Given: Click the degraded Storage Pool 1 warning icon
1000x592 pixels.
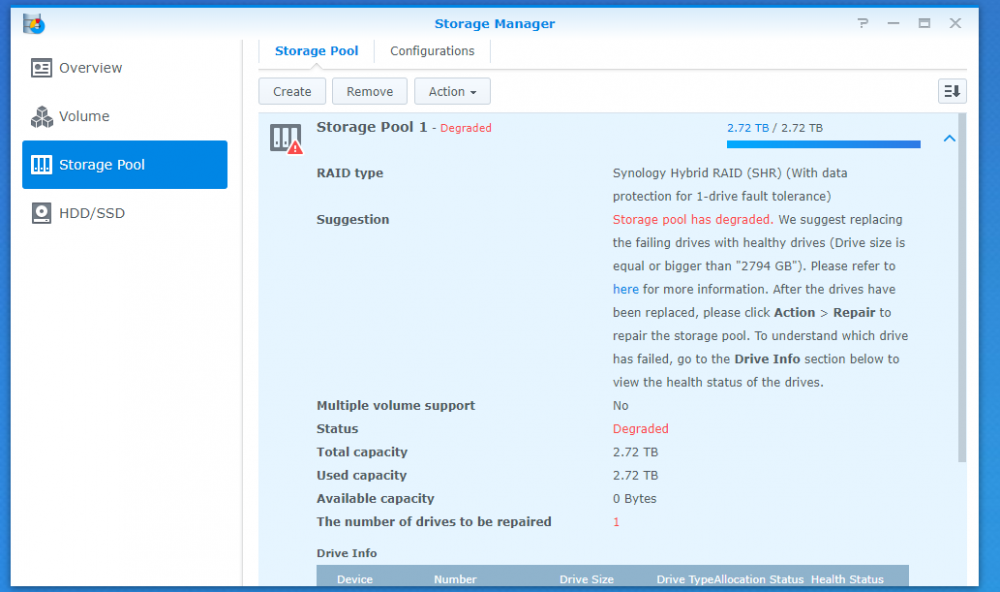Looking at the screenshot, I should [286, 139].
